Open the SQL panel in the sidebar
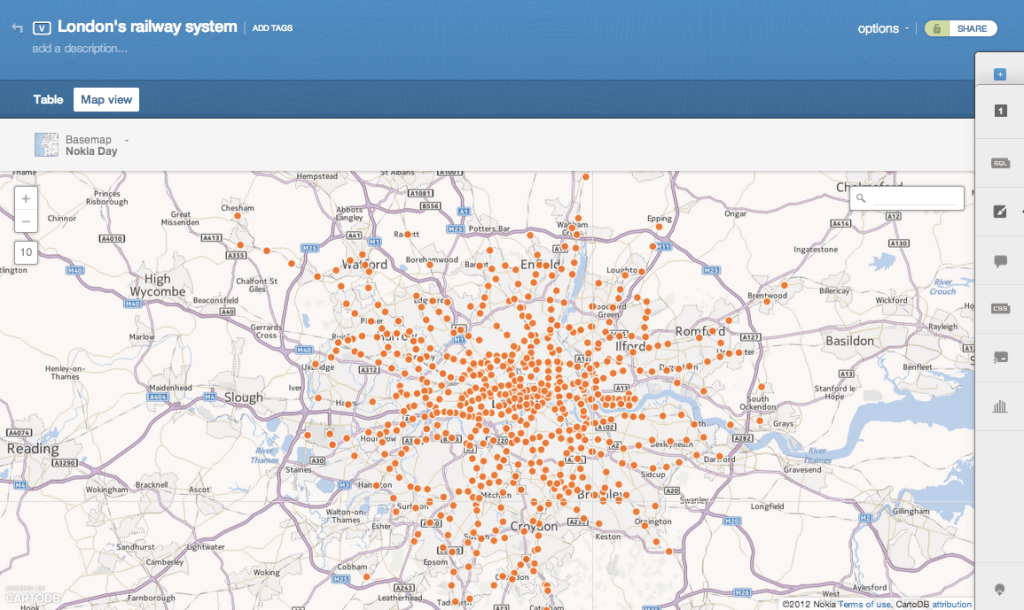The width and height of the screenshot is (1024, 610). click(999, 163)
